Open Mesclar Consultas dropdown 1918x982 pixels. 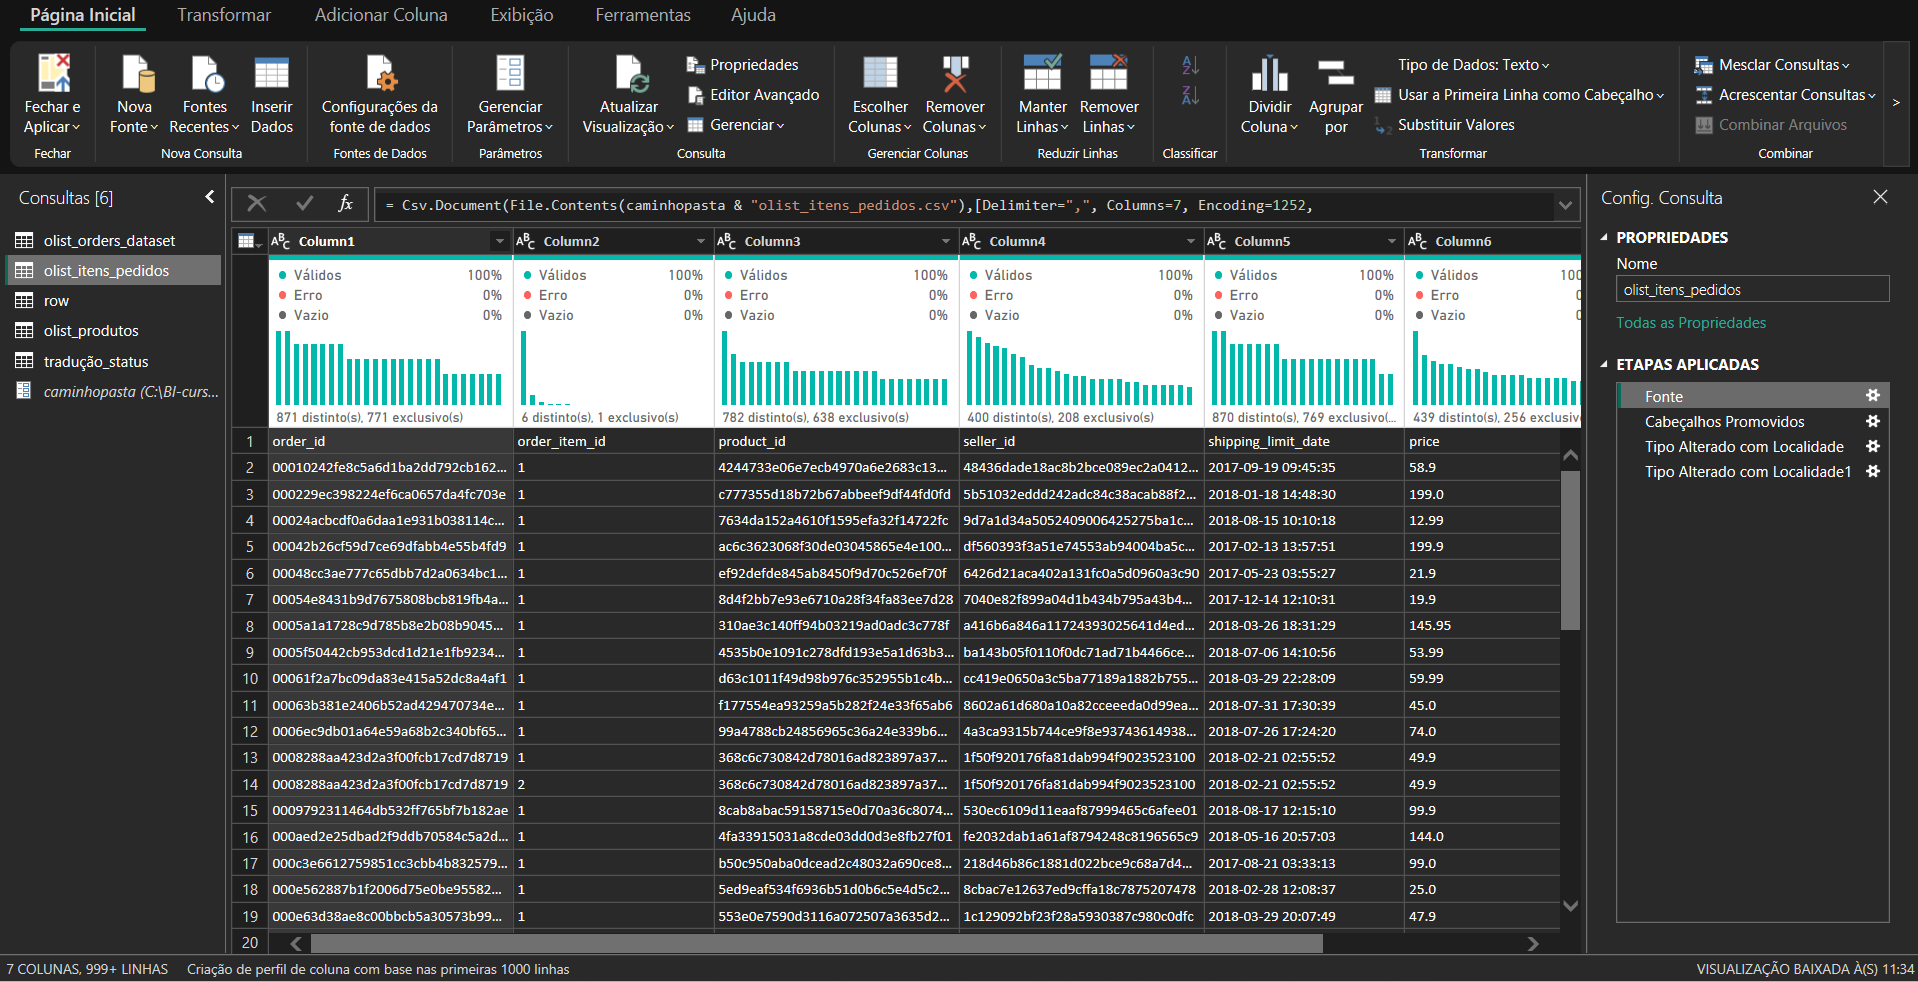pyautogui.click(x=1772, y=65)
